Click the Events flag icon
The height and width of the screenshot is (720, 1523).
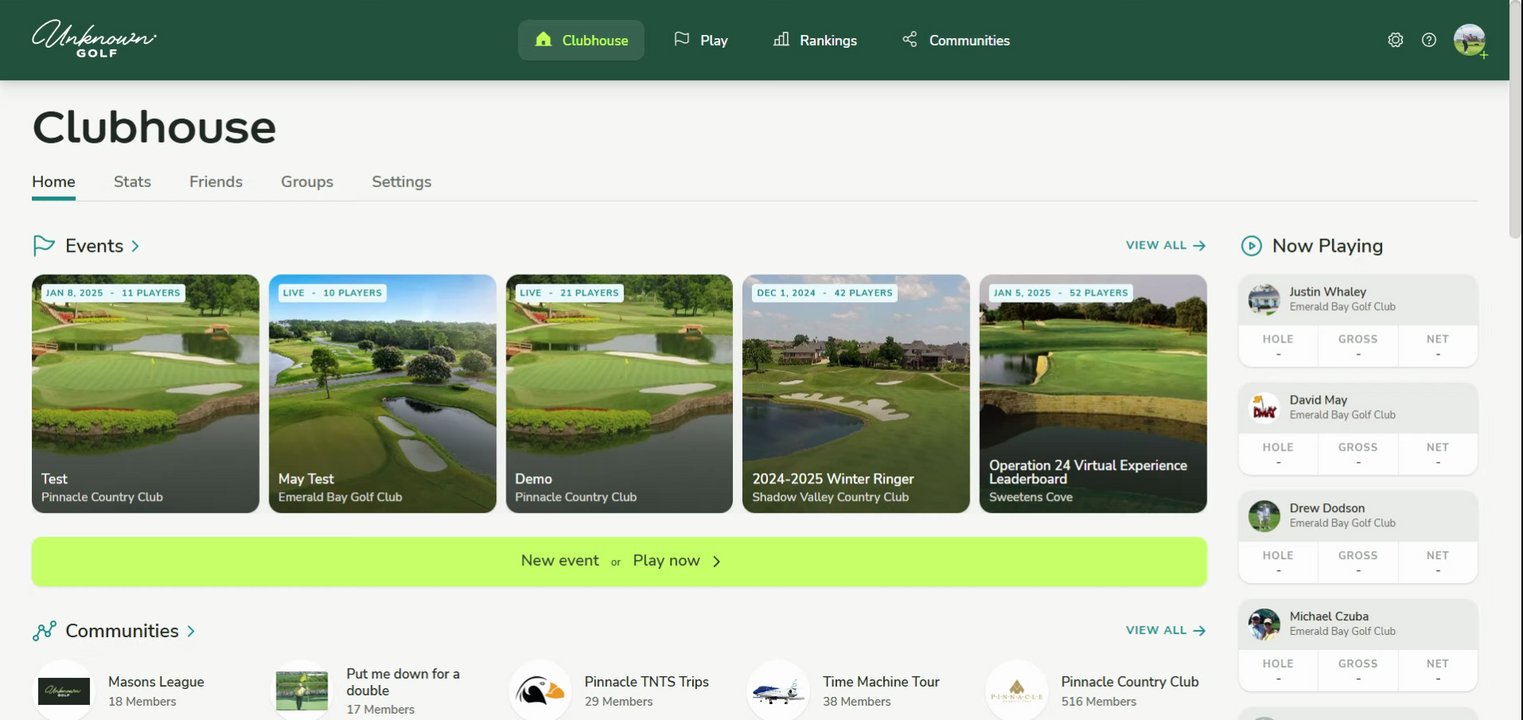(x=43, y=245)
